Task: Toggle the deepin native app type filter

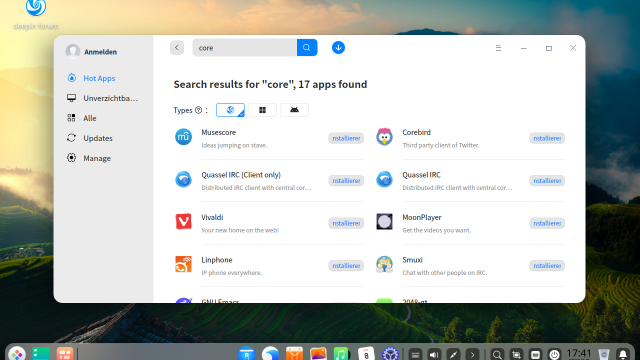Action: [230, 110]
